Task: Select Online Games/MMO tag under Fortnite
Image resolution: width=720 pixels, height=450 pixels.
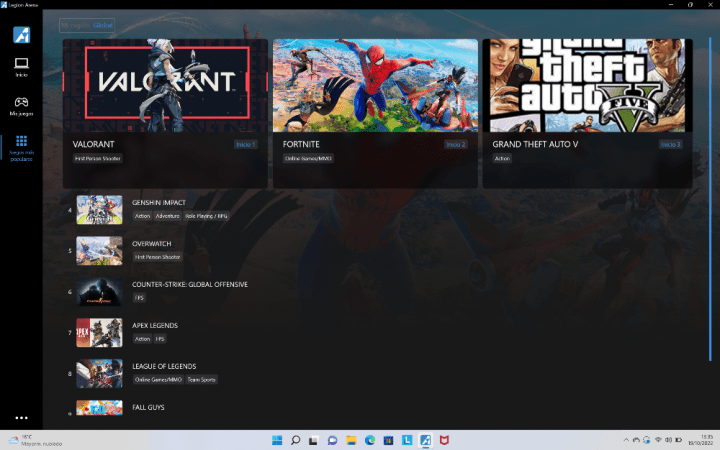Action: point(308,158)
